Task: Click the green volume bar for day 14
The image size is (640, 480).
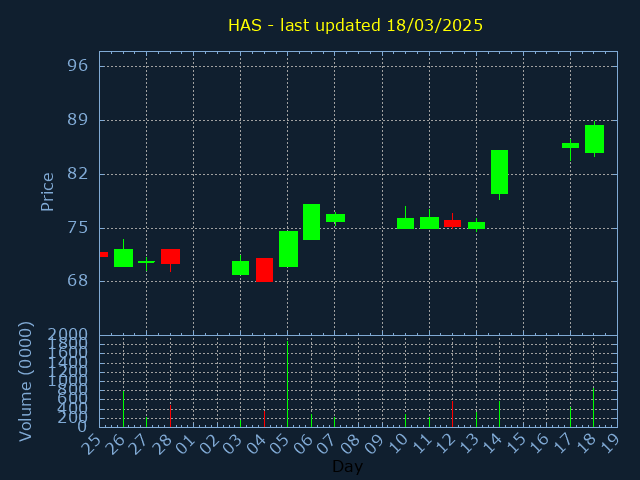Action: point(499,414)
